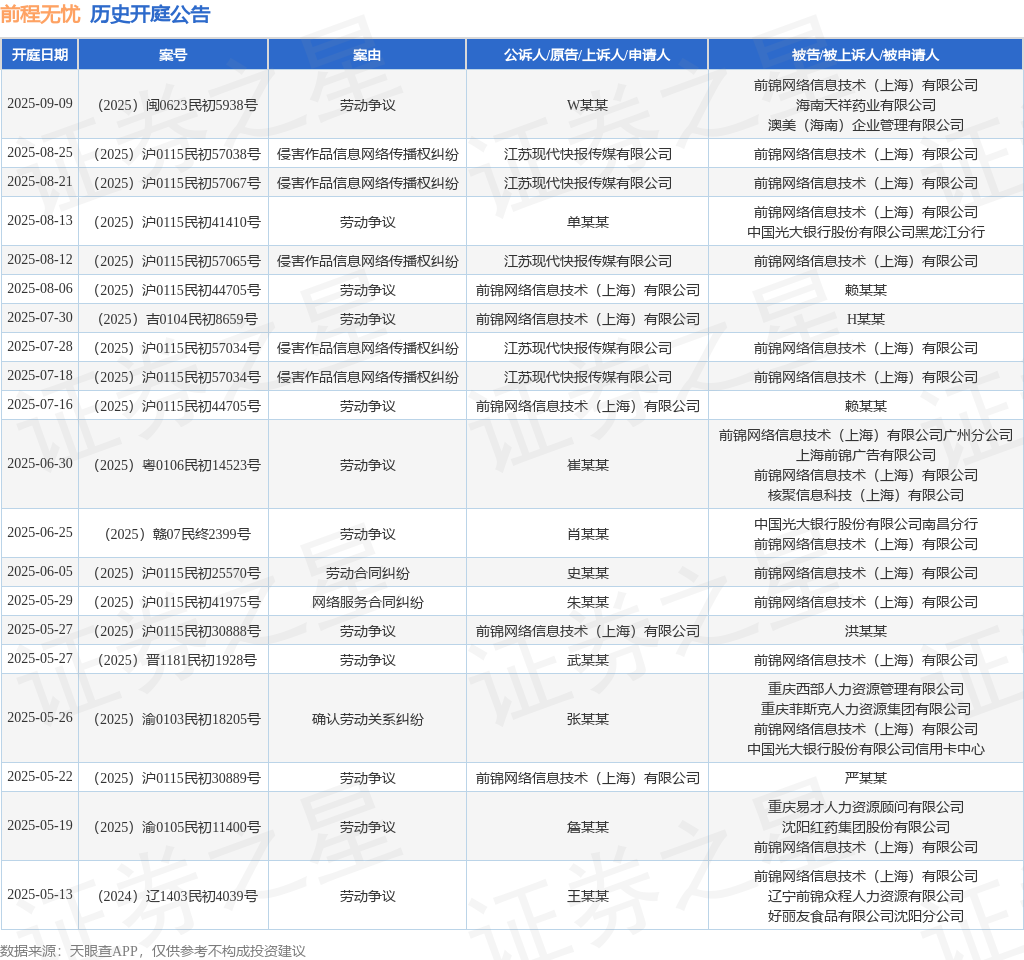Viewport: 1024px width, 960px height.
Task: Click plaintiff 武某某
Action: point(587,660)
